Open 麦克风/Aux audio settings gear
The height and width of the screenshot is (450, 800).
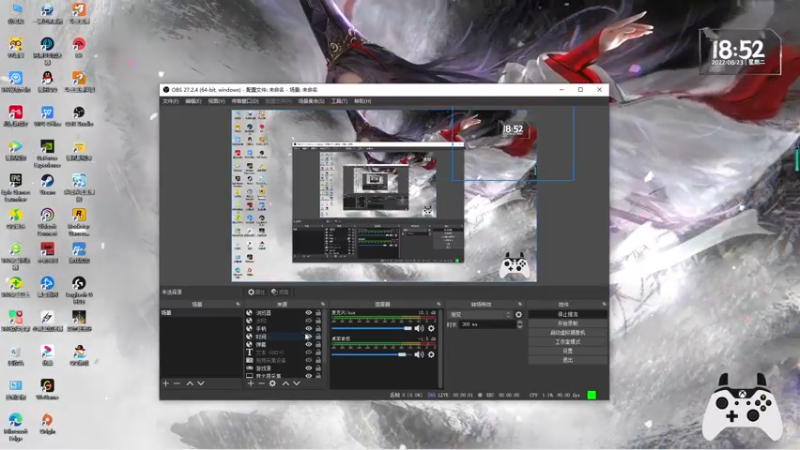pyautogui.click(x=431, y=328)
